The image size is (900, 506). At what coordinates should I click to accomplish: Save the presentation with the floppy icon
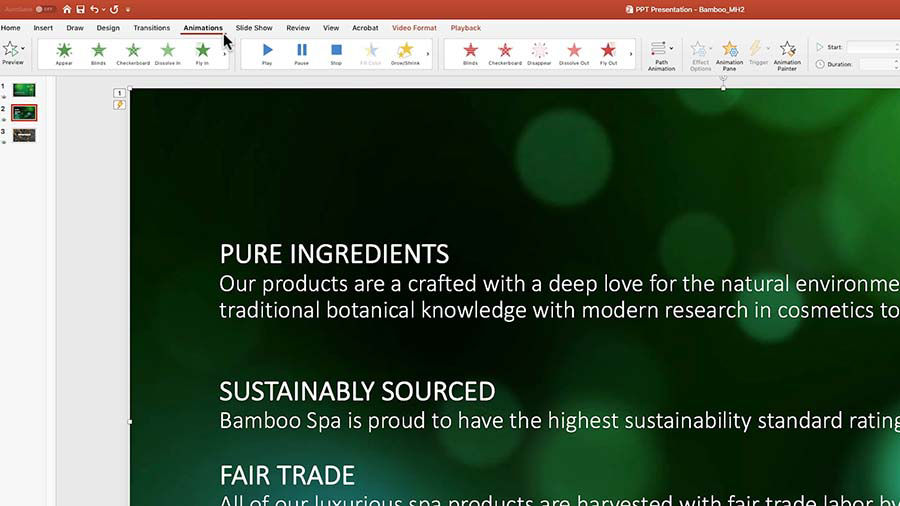point(80,9)
